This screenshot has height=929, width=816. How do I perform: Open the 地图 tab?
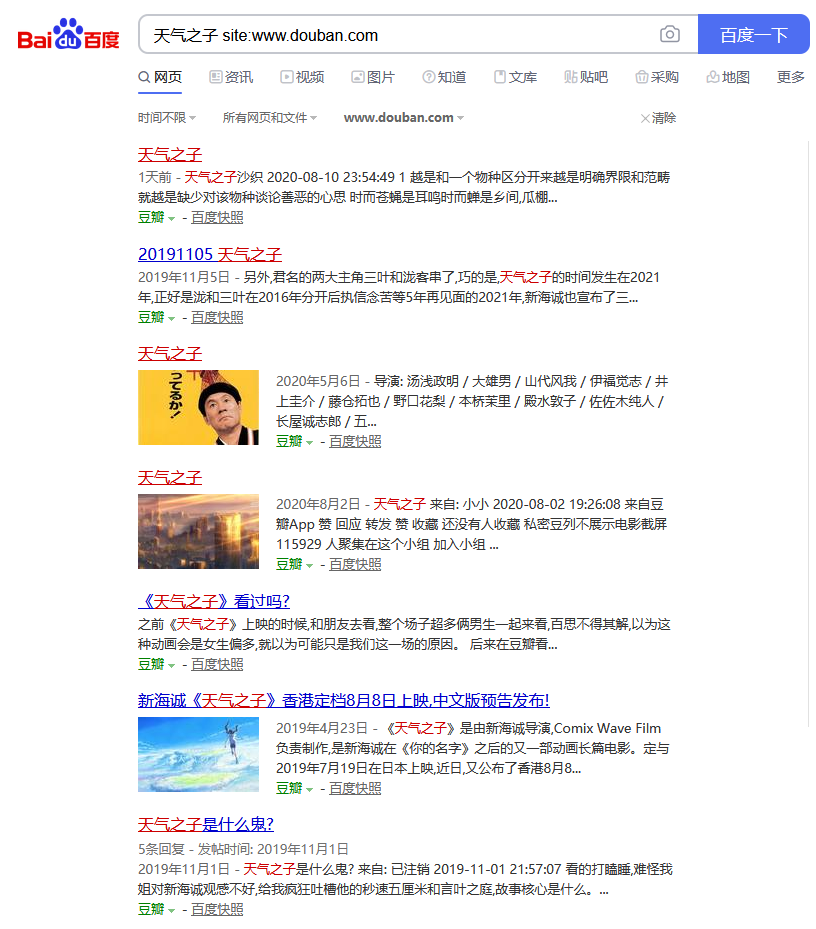(728, 78)
